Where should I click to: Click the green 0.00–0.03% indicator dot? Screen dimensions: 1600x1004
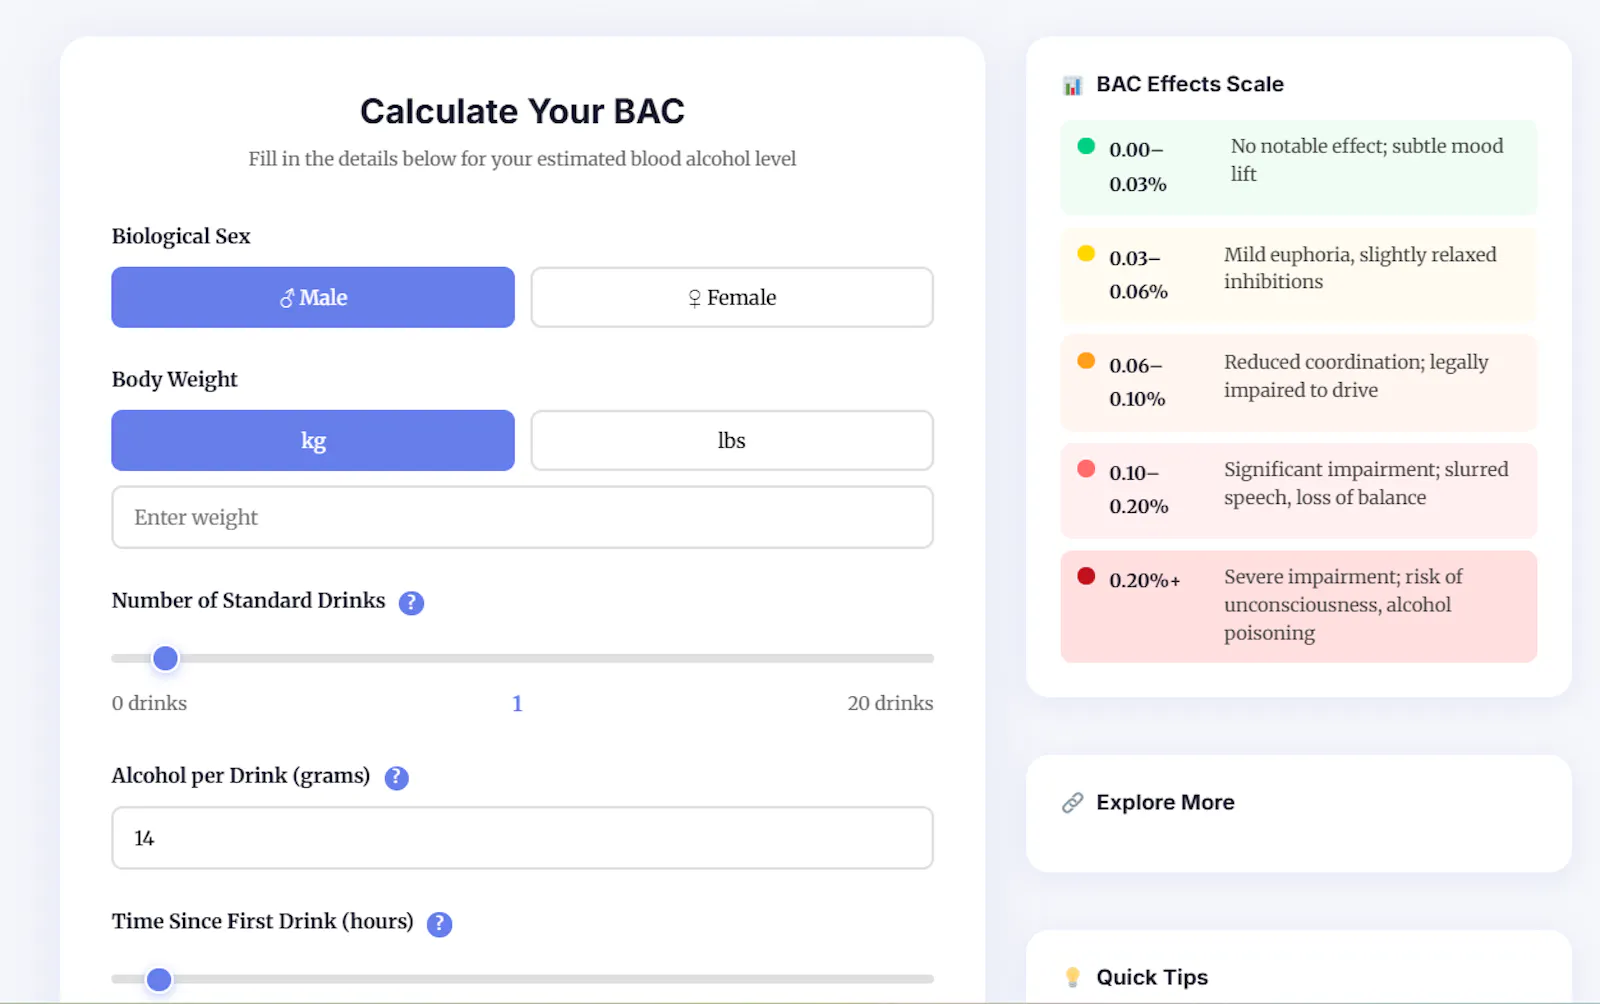pos(1086,146)
